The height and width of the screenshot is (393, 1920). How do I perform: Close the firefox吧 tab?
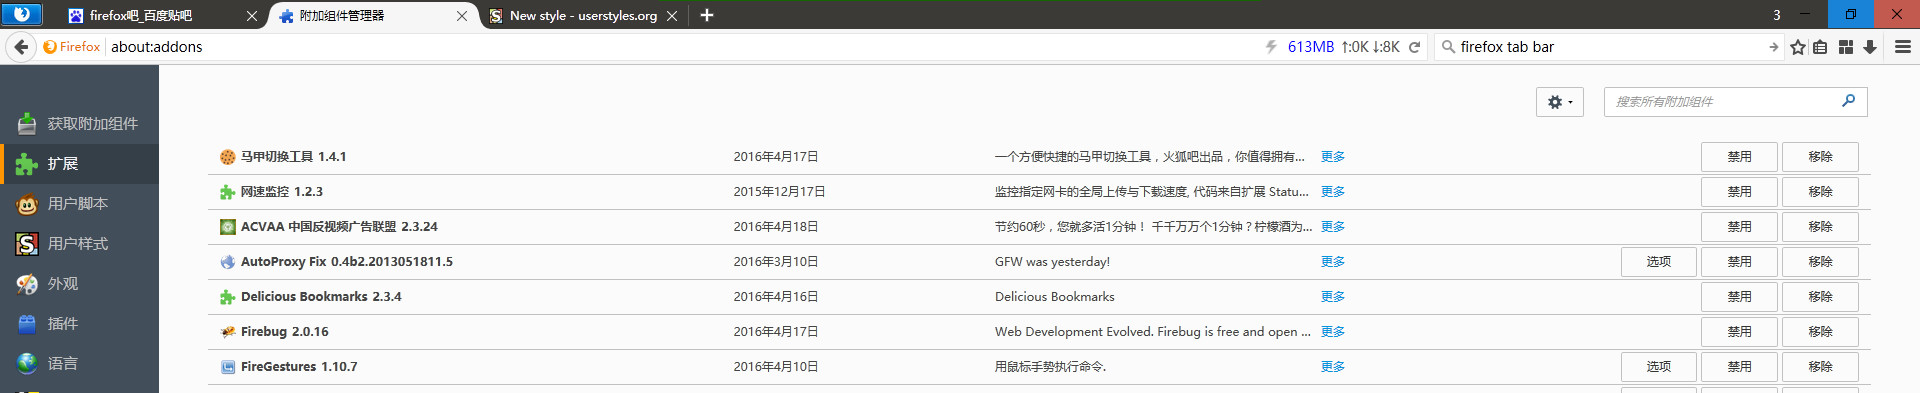(x=251, y=16)
